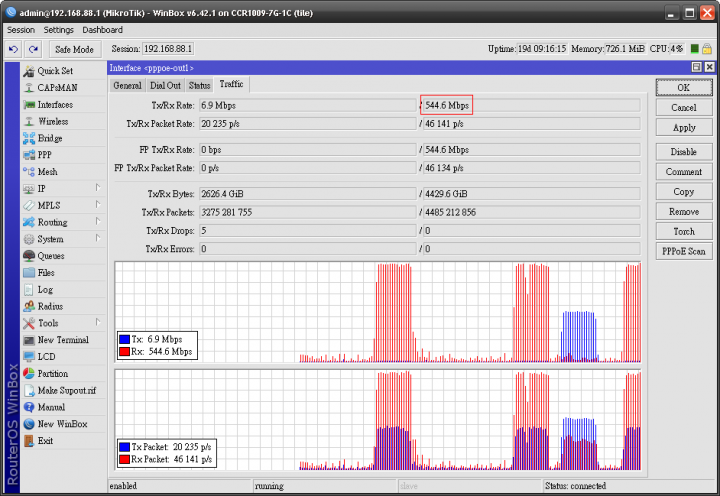720x496 pixels.
Task: Click the Disable button
Action: [684, 152]
